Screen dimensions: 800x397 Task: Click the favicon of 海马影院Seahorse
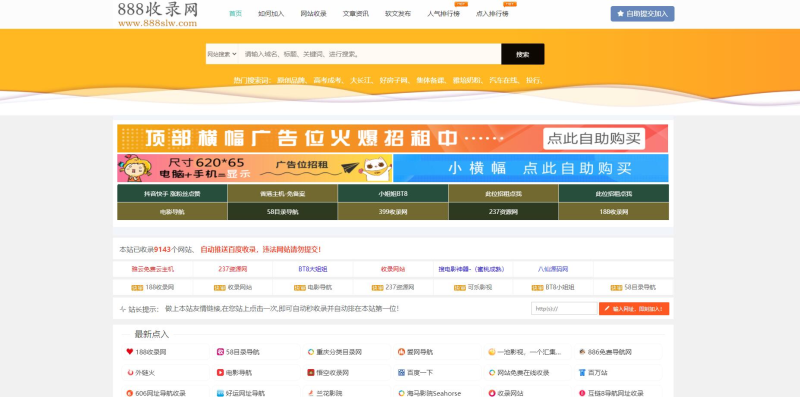402,393
